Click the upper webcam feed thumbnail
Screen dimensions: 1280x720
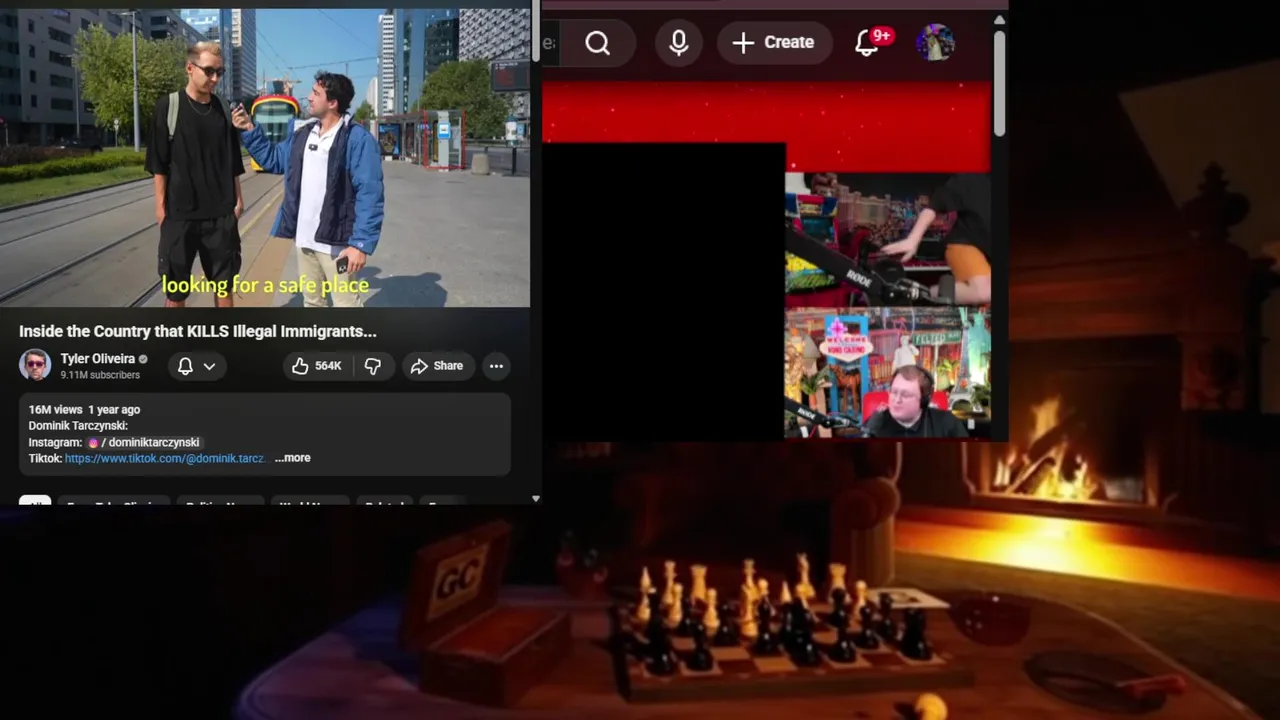pyautogui.click(x=888, y=239)
